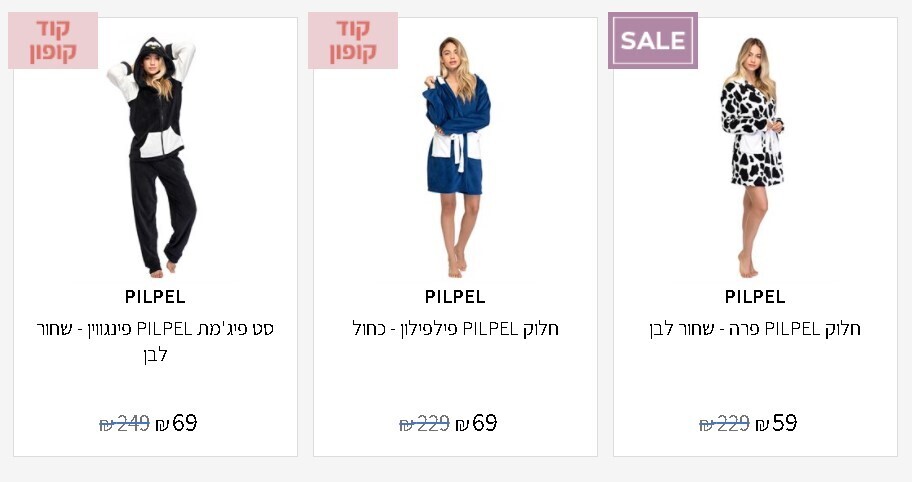Click the 59 ₪ price on cow robe
Image resolution: width=912 pixels, height=482 pixels.
coord(777,423)
